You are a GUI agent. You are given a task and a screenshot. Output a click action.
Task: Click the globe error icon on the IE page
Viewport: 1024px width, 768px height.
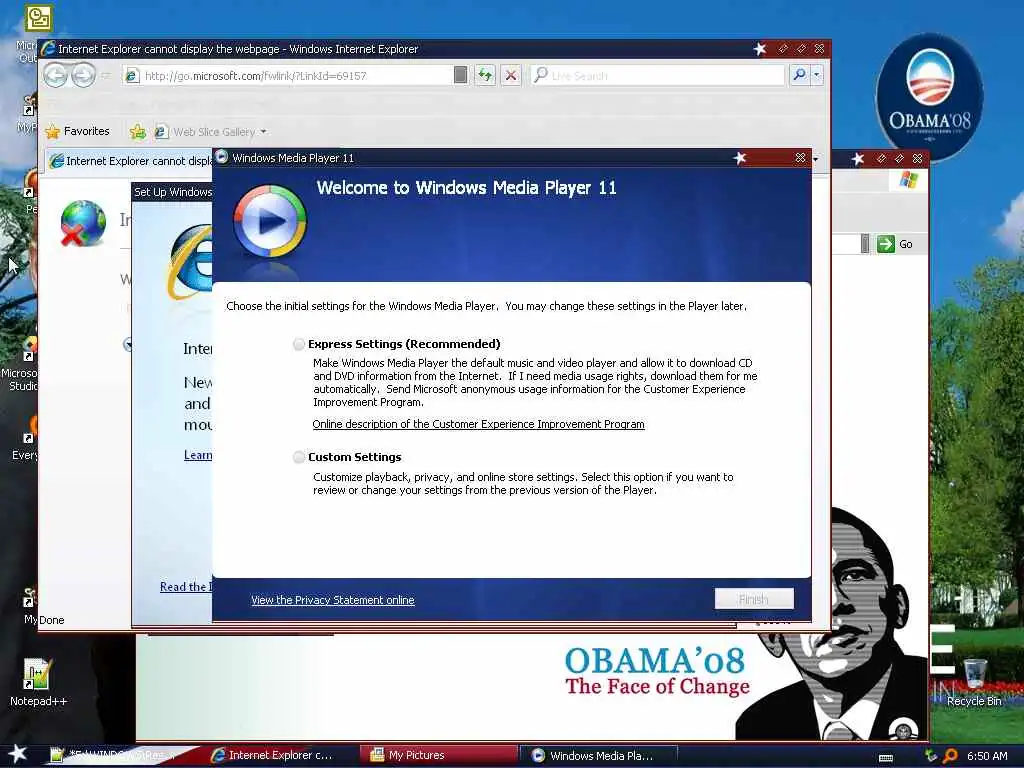tap(83, 223)
